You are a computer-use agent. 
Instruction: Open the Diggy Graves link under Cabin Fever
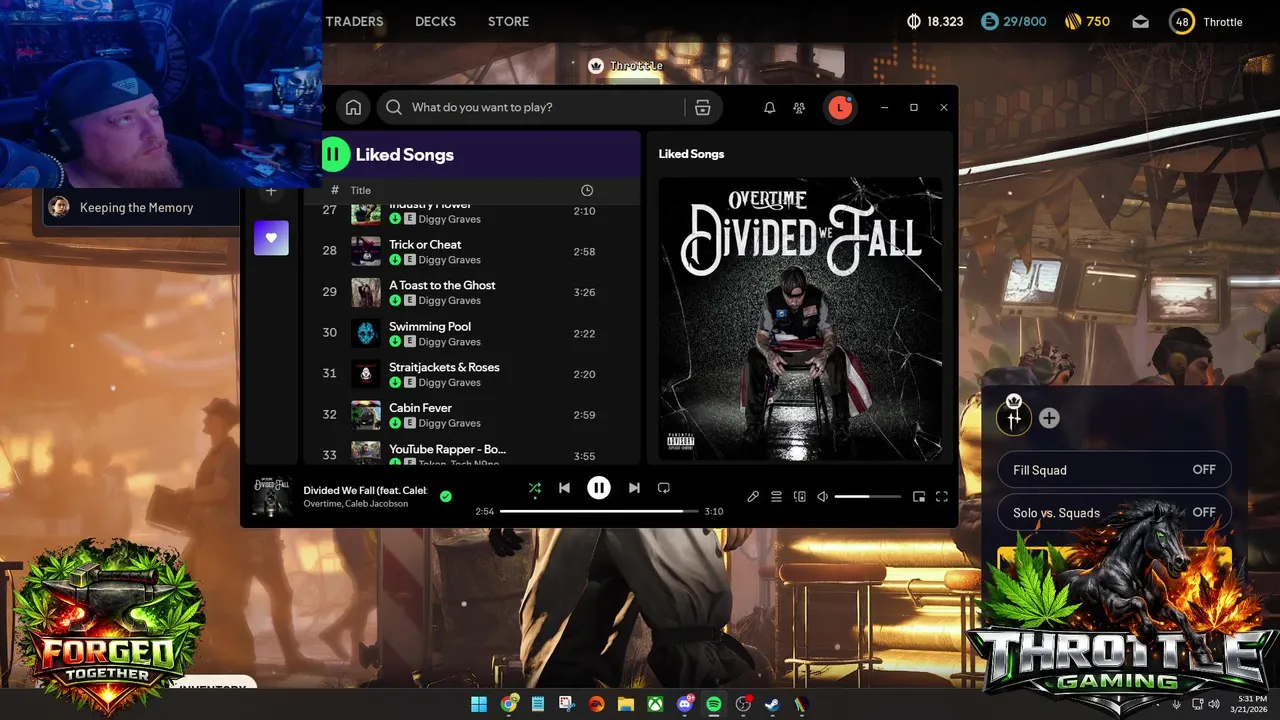pos(449,423)
